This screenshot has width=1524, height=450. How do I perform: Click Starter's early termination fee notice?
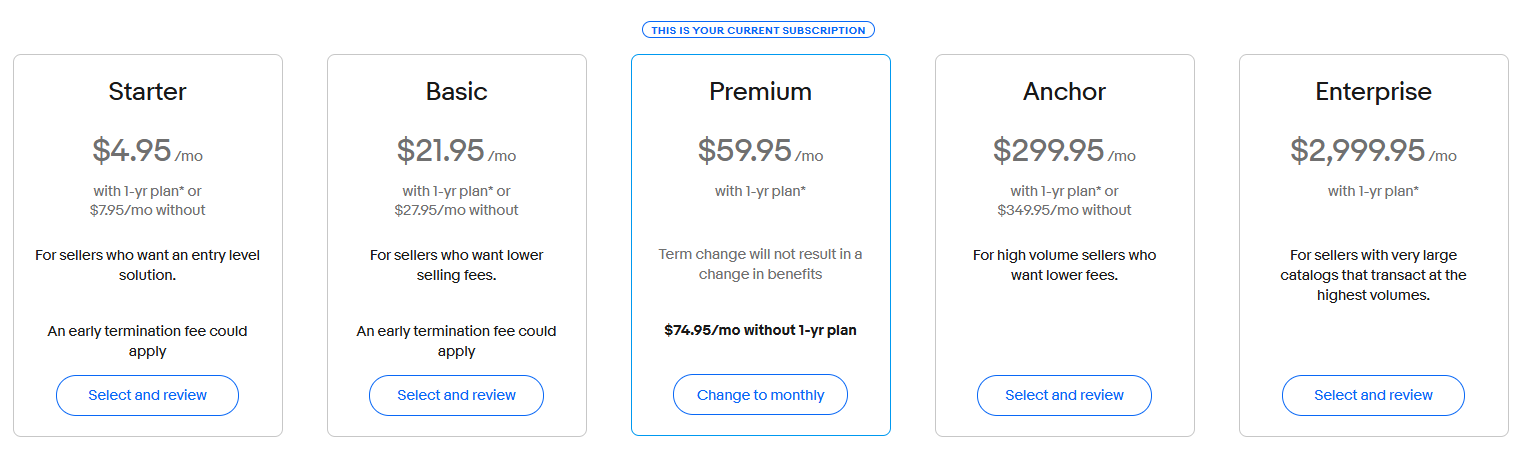147,341
